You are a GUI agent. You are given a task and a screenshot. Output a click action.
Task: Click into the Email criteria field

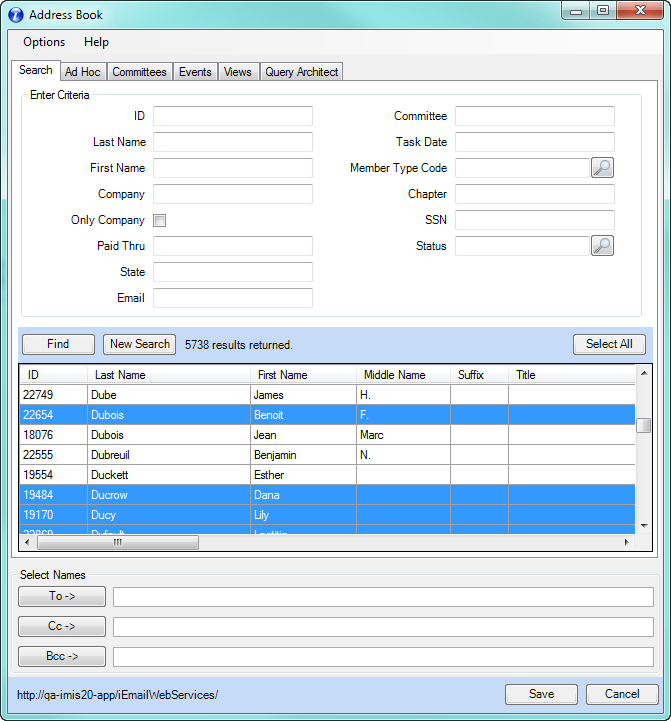[232, 298]
